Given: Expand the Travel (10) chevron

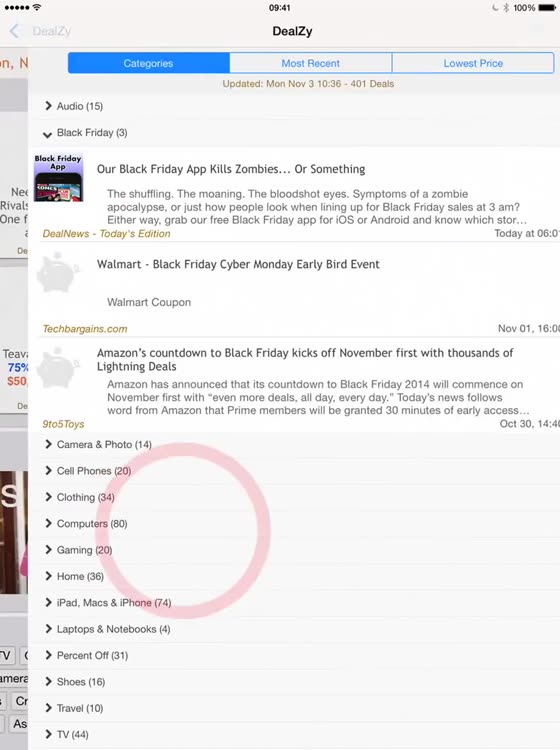Looking at the screenshot, I should (x=48, y=707).
